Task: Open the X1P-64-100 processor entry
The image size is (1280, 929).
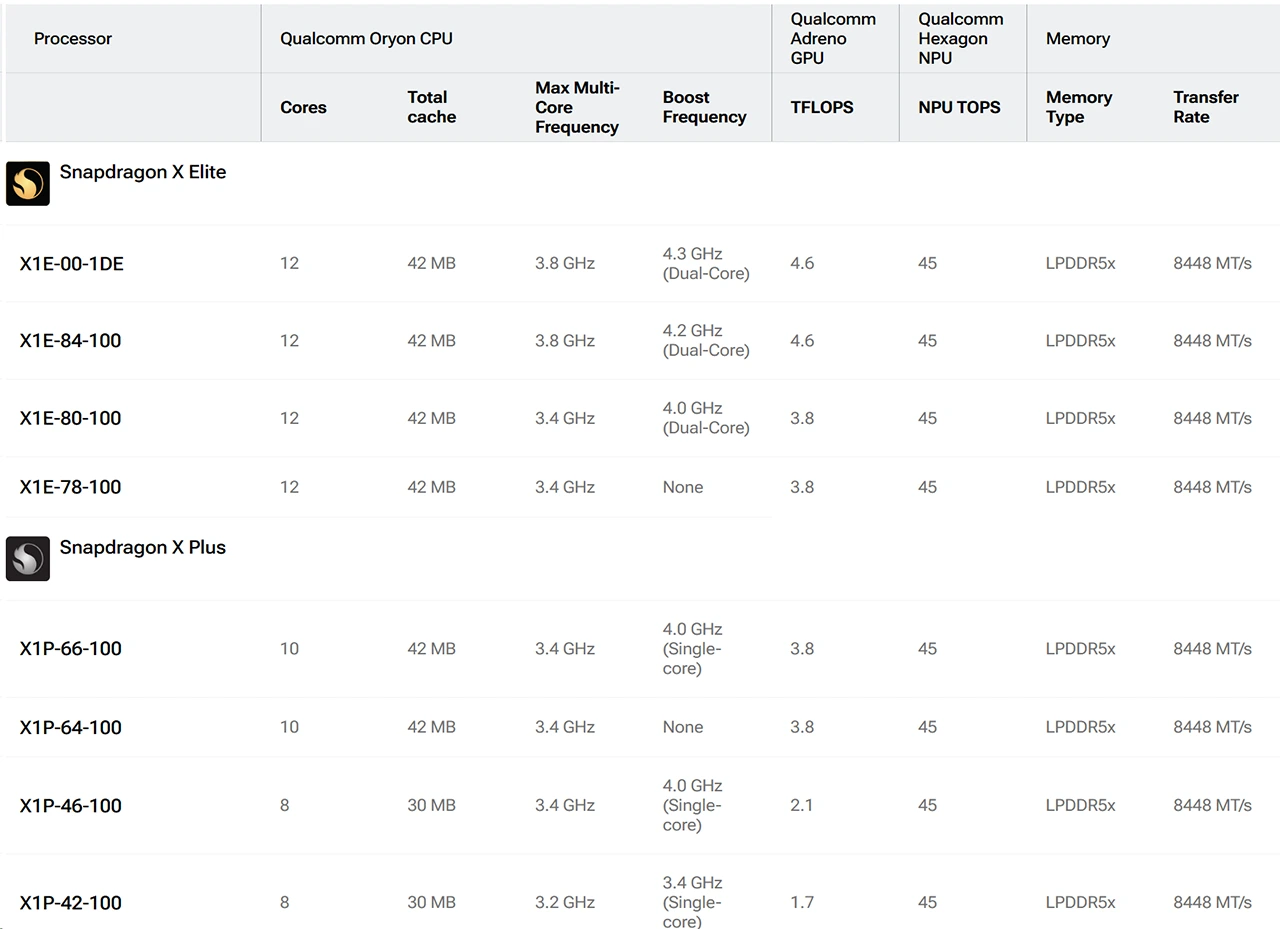Action: click(x=70, y=727)
